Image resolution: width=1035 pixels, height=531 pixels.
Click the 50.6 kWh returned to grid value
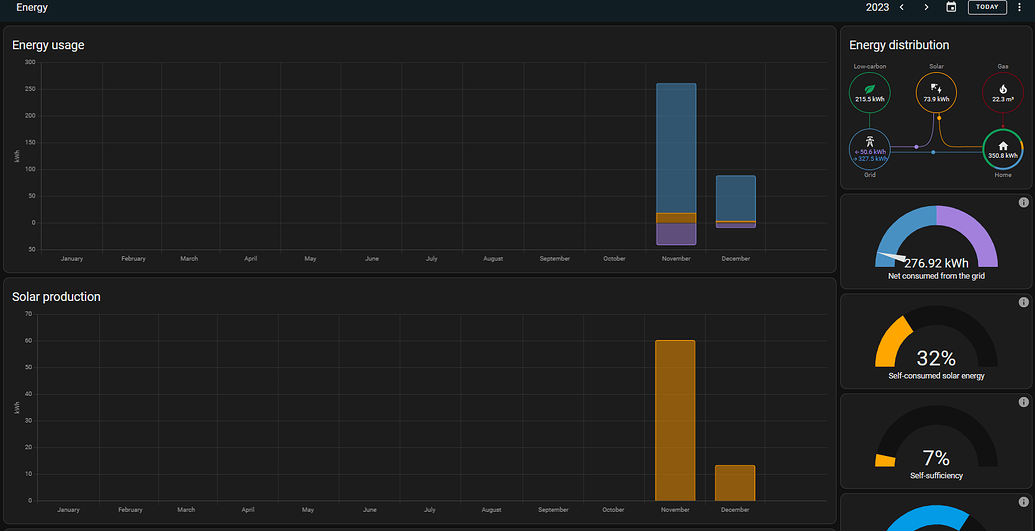tap(871, 152)
